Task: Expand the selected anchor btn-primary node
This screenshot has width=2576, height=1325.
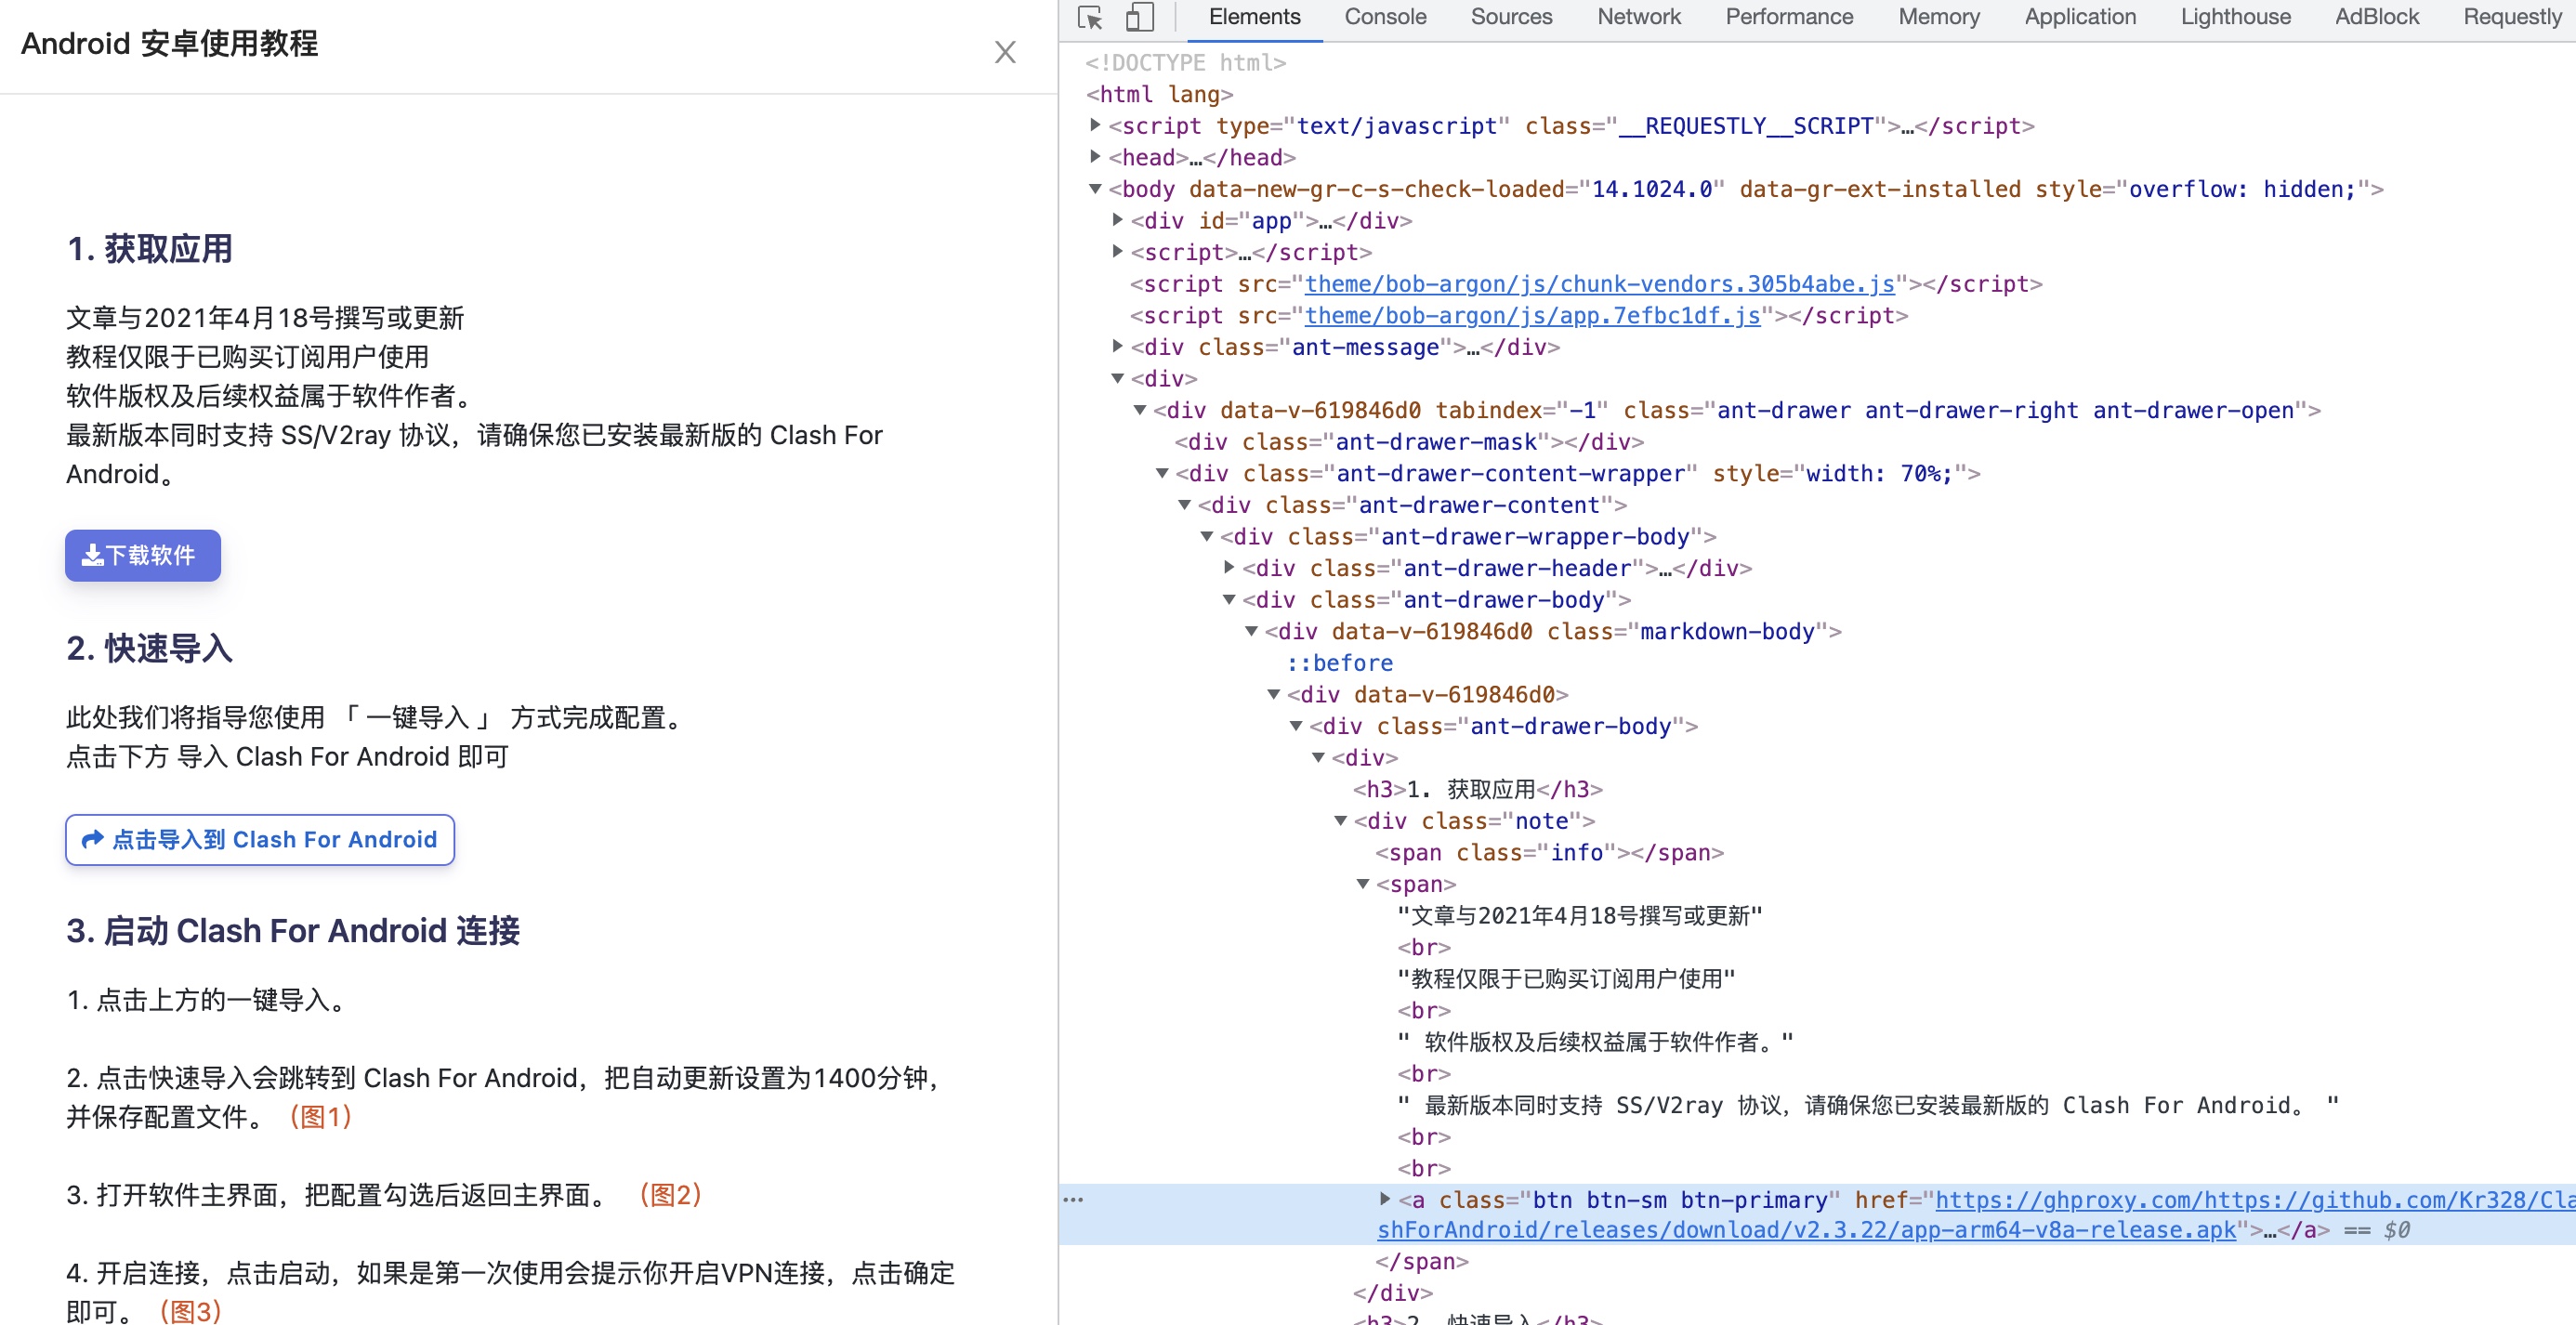Action: [1385, 1198]
